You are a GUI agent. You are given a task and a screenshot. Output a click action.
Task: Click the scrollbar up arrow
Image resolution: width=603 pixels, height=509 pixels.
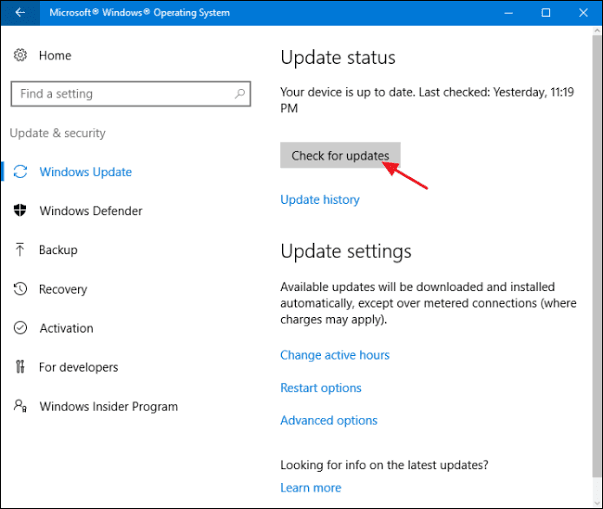[597, 31]
